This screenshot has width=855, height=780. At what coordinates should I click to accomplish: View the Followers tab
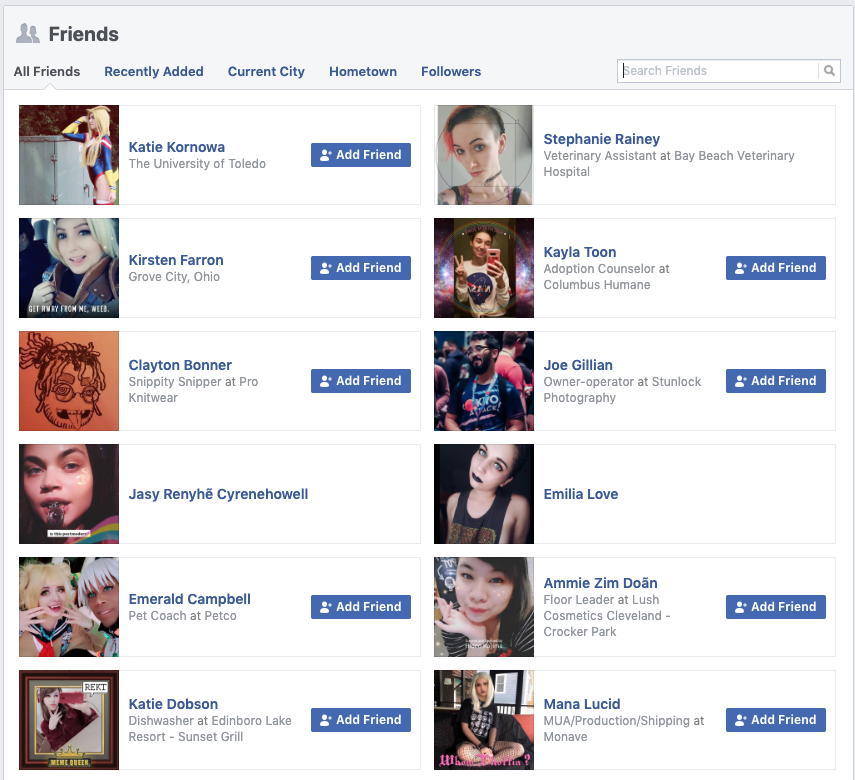tap(451, 71)
